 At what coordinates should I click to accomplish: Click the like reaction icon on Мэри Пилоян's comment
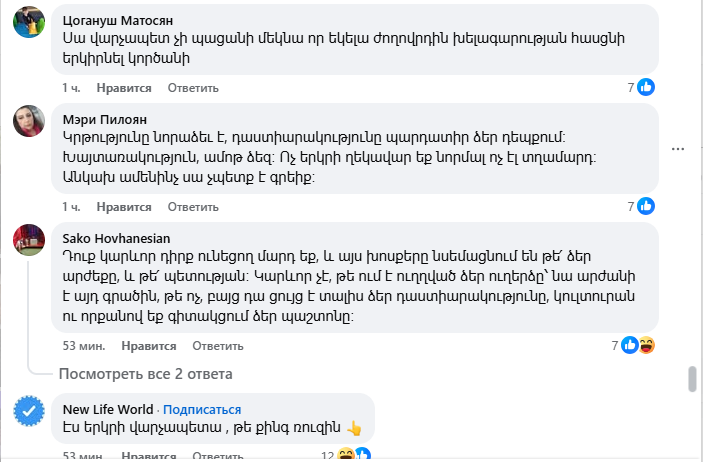[646, 207]
